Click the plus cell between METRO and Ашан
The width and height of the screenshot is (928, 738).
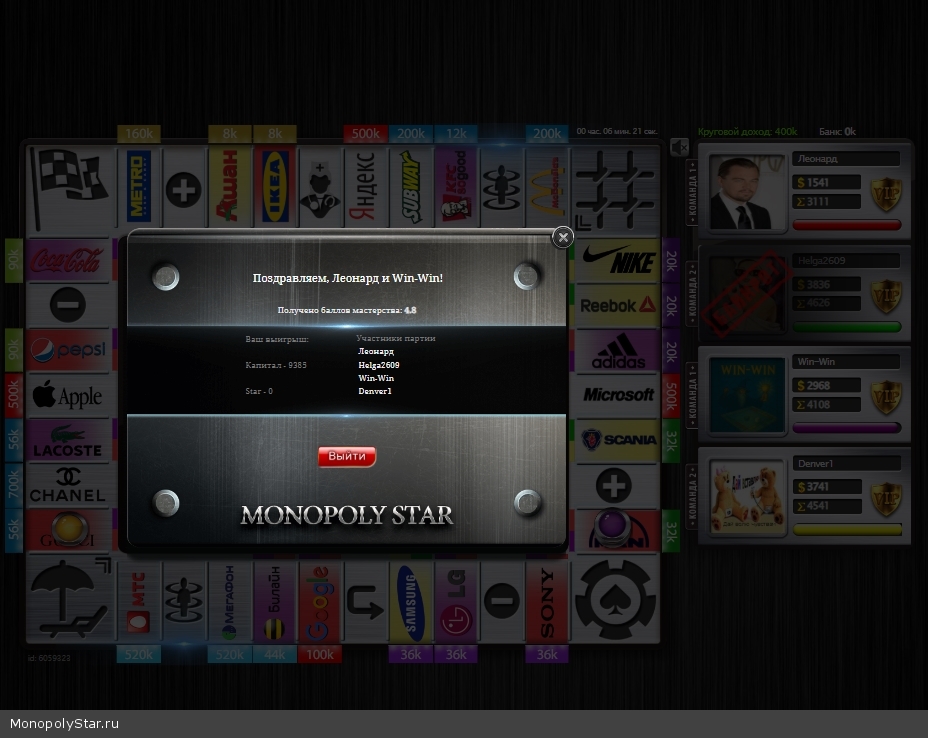pyautogui.click(x=184, y=187)
